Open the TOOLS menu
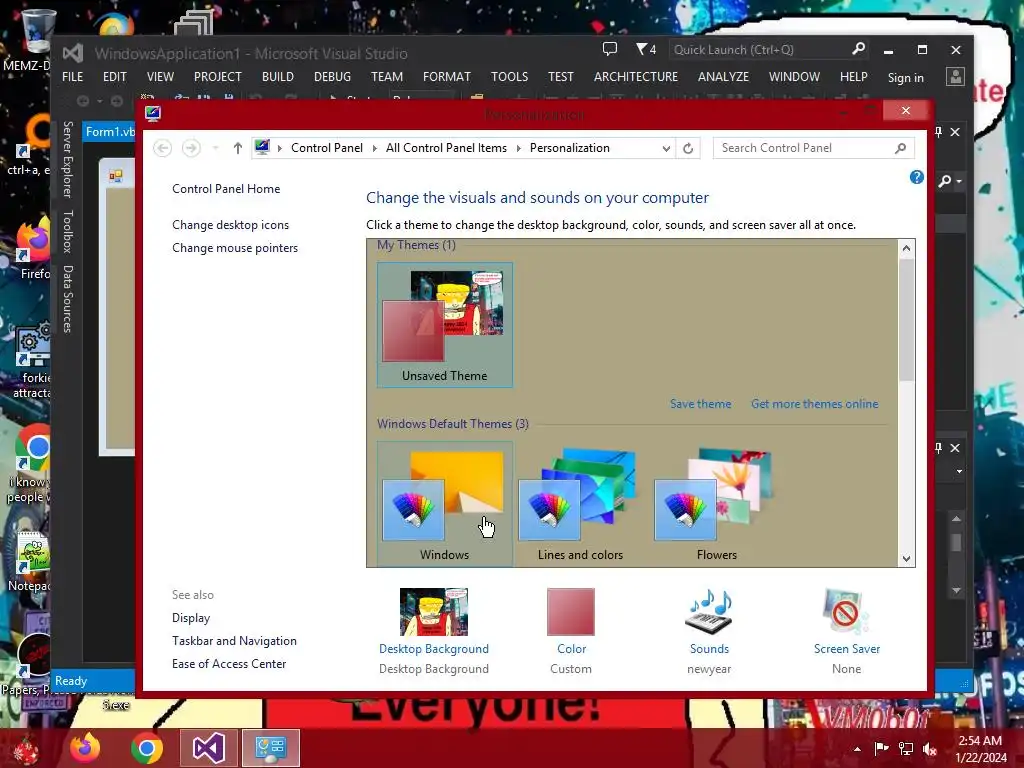Viewport: 1024px width, 768px height. [509, 76]
